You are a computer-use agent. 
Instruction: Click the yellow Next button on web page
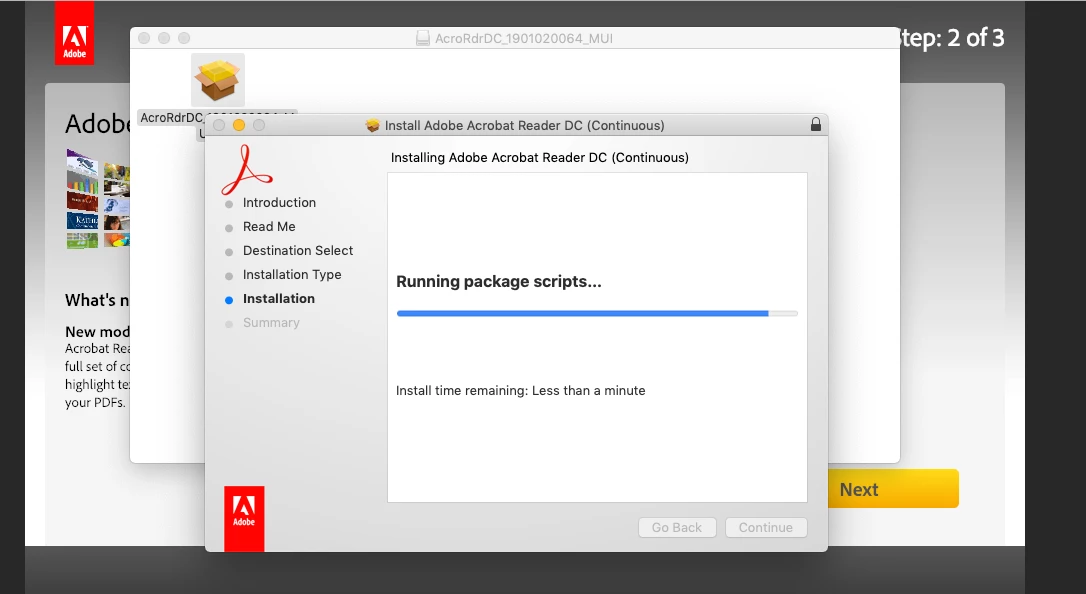point(893,489)
